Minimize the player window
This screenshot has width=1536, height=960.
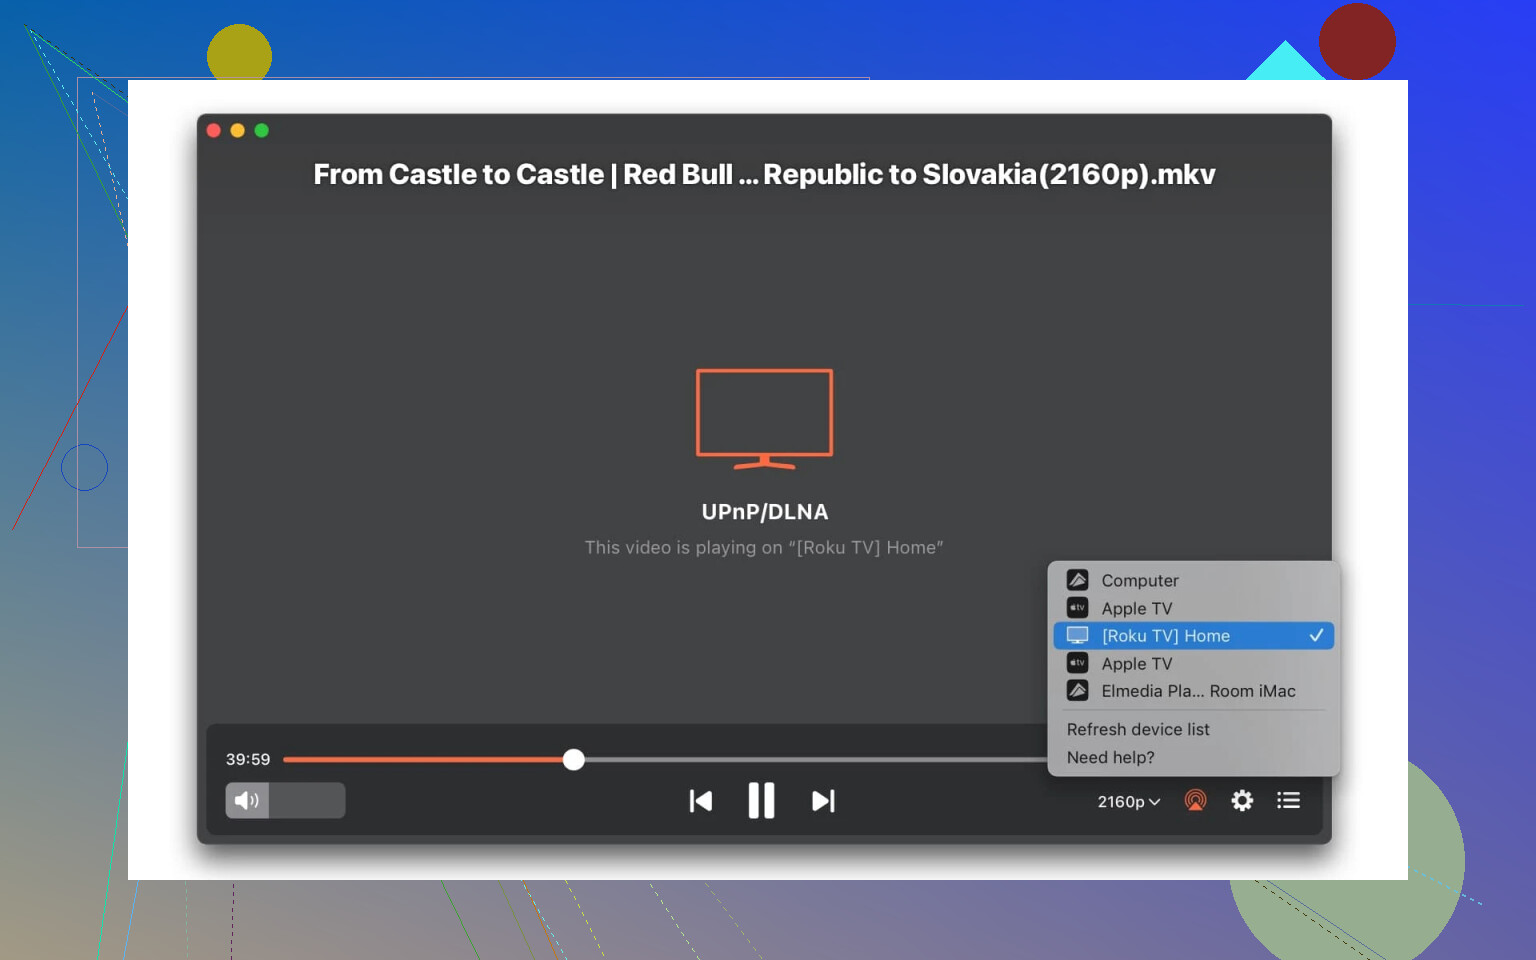coord(237,130)
